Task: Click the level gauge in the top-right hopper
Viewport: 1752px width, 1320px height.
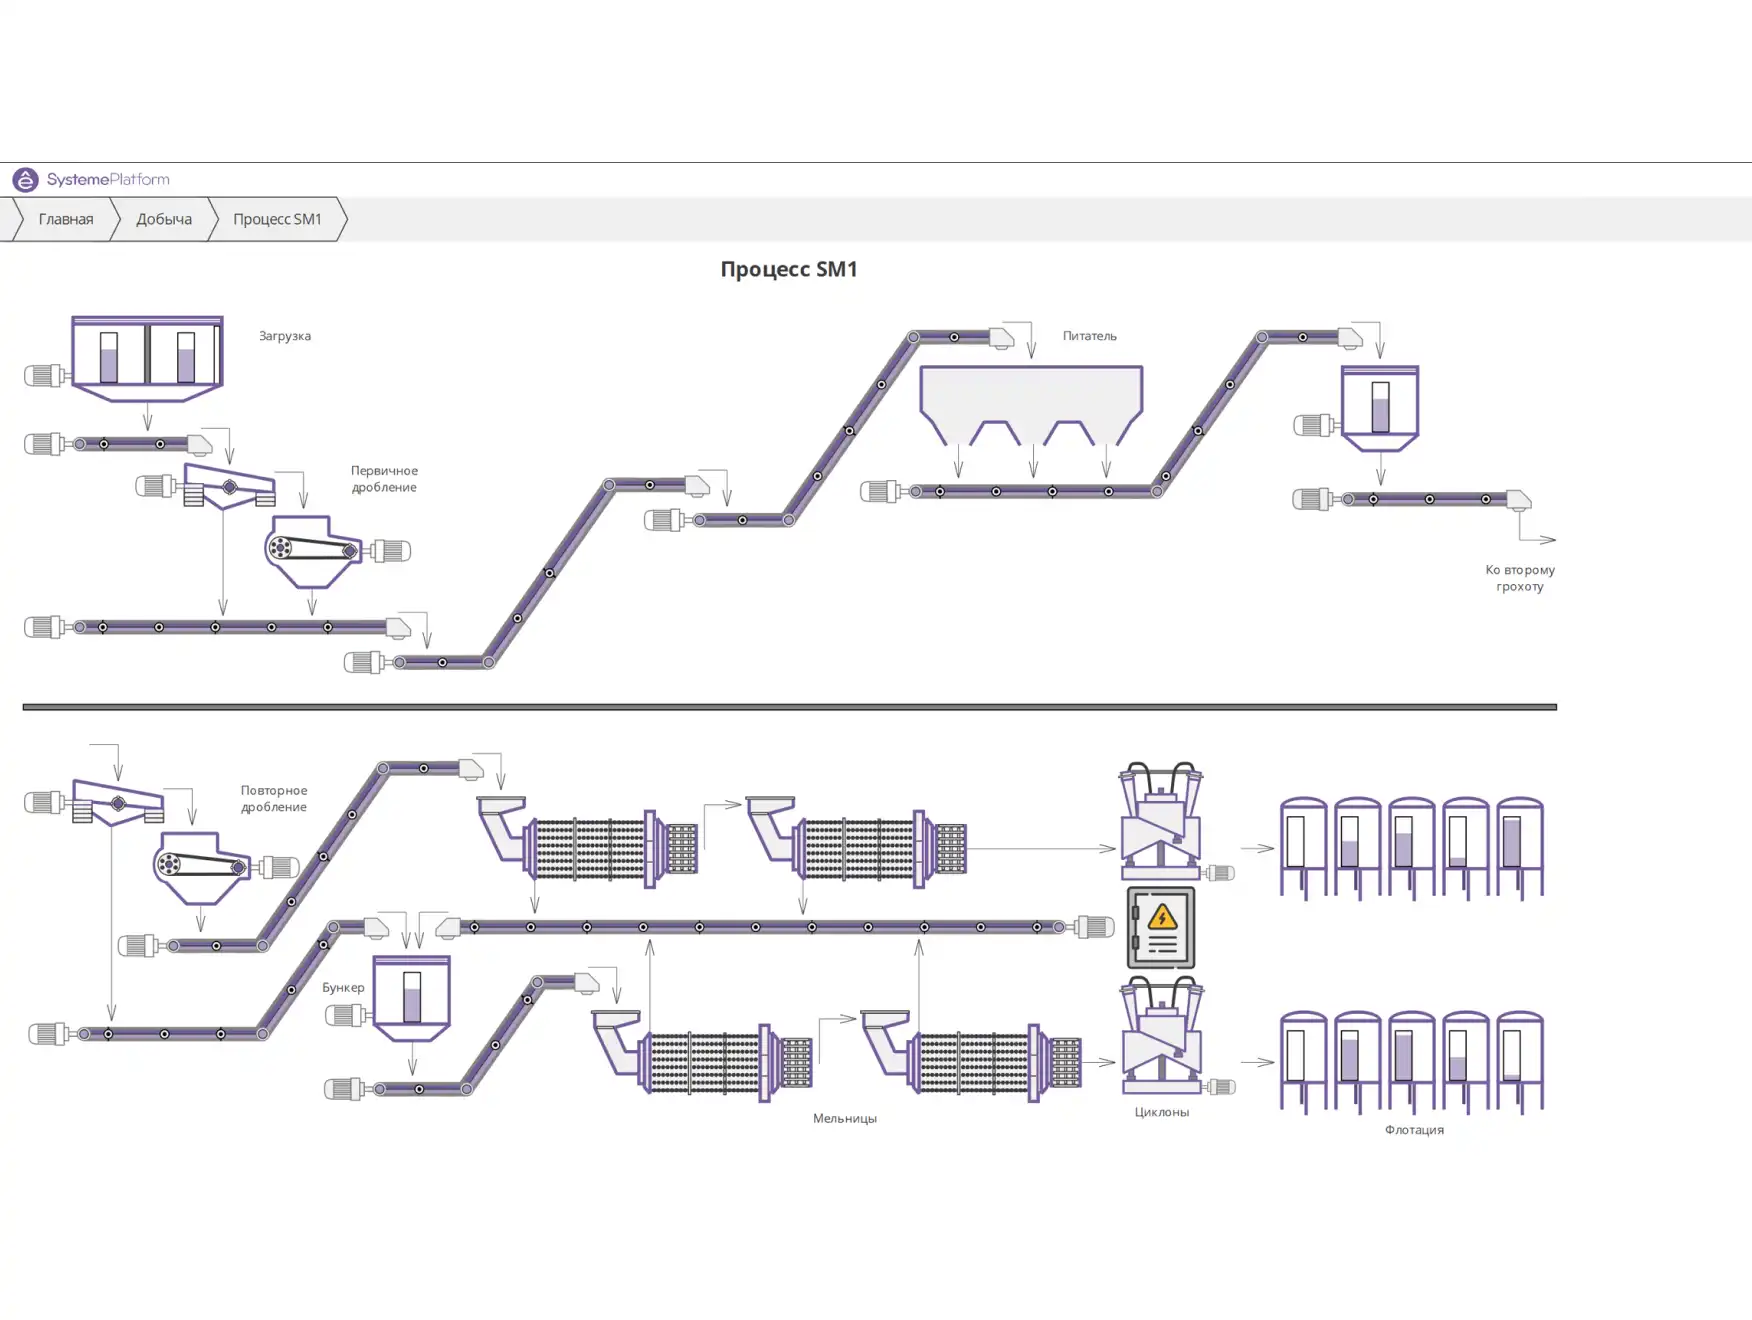Action: click(1380, 407)
